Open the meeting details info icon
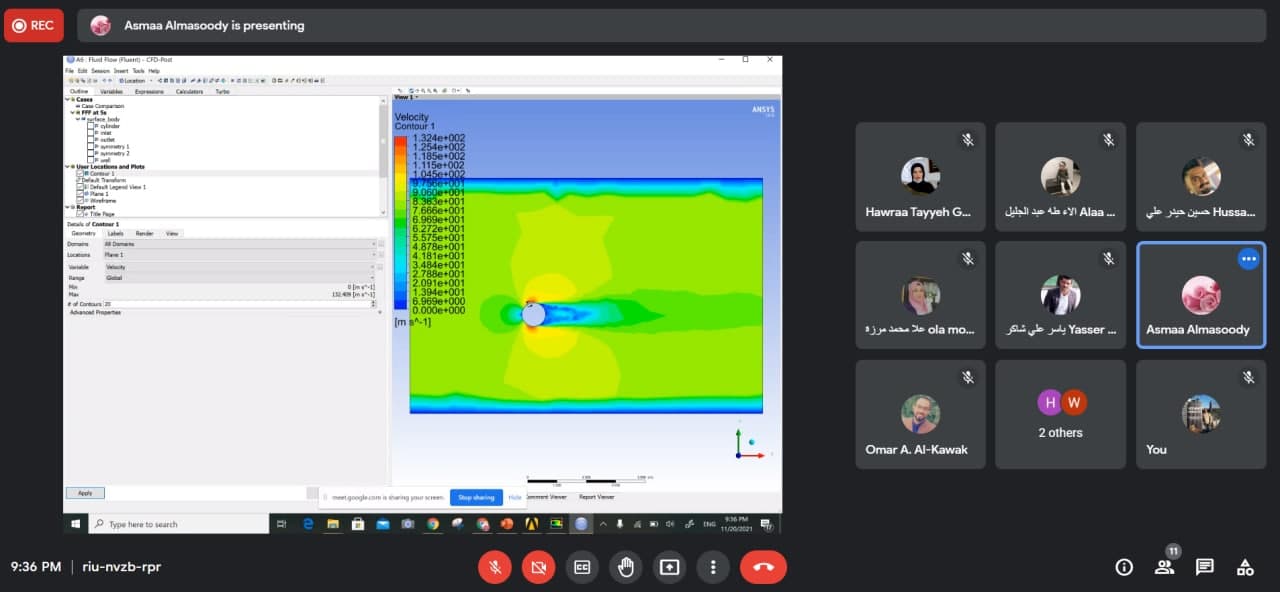 [x=1124, y=567]
